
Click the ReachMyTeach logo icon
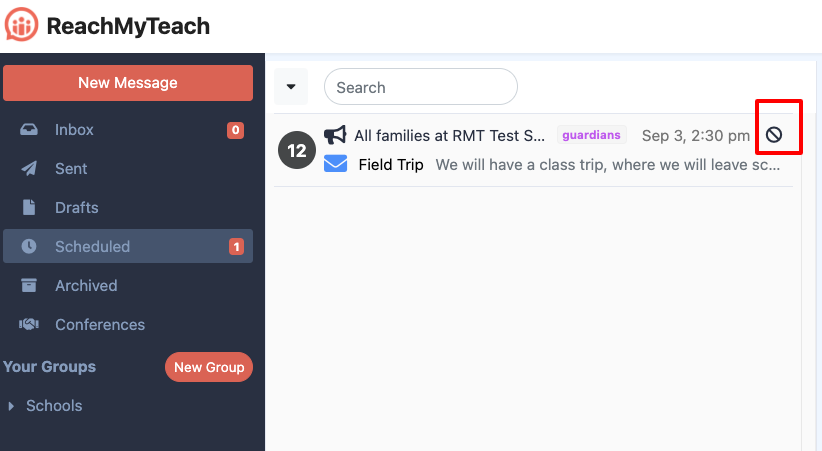click(21, 26)
